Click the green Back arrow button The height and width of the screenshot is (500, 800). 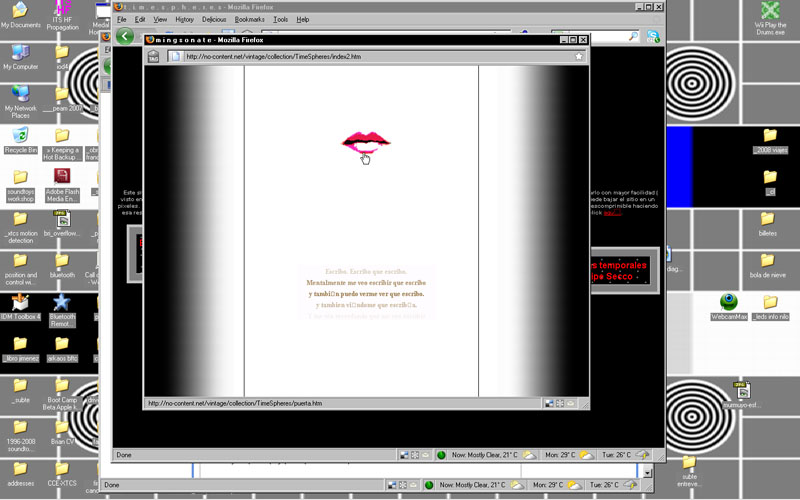coord(125,36)
